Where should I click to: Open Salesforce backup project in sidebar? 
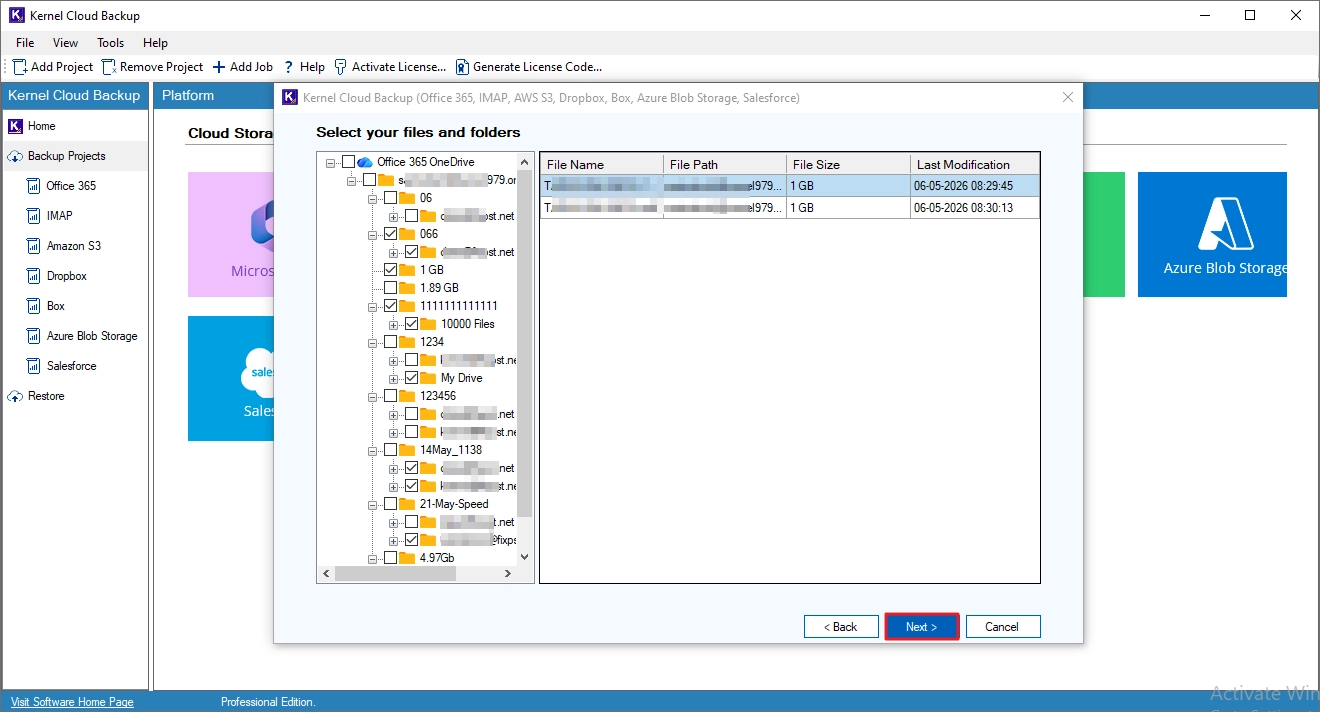click(71, 366)
